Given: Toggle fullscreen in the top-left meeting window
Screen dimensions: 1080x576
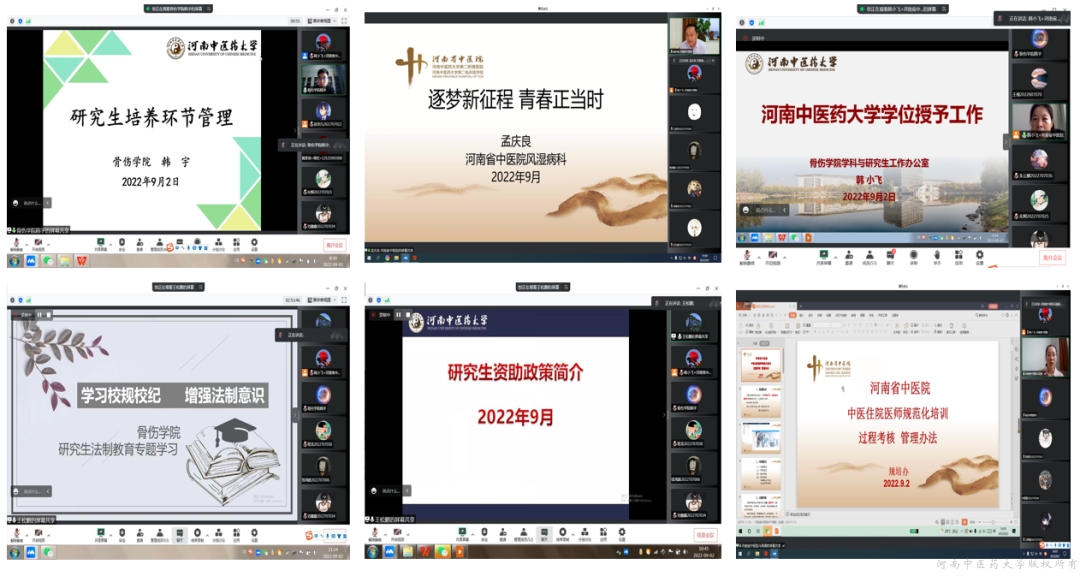Looking at the screenshot, I should click(x=344, y=20).
